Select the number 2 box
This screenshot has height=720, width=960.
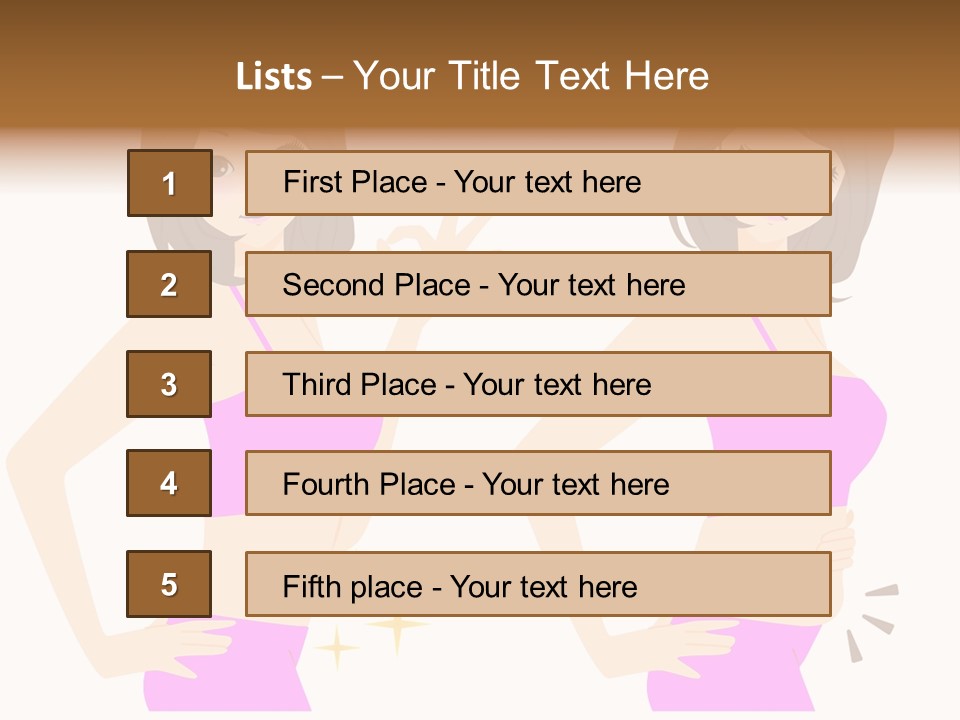click(169, 284)
